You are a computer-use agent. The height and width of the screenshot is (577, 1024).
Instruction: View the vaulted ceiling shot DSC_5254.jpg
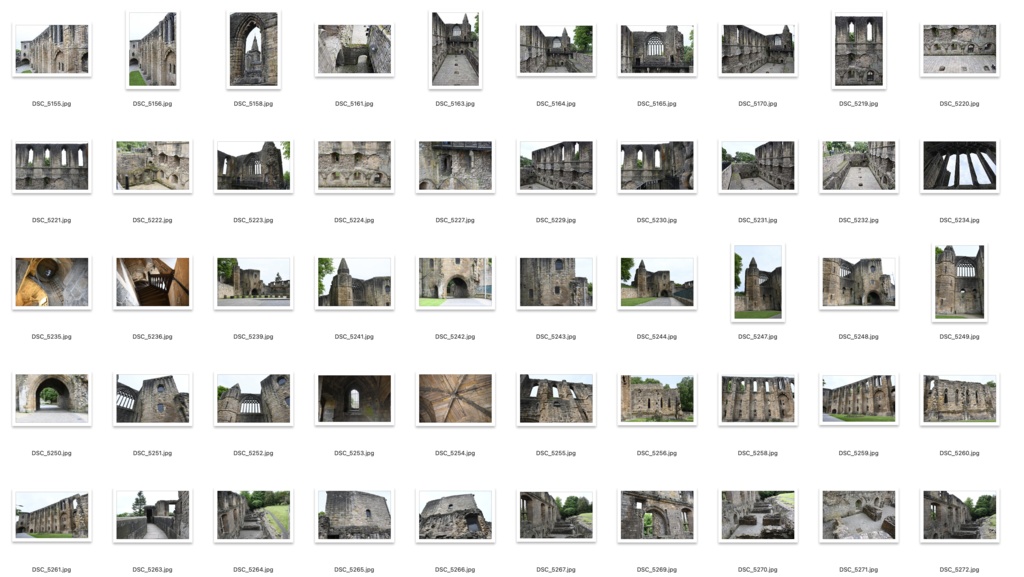tap(455, 399)
